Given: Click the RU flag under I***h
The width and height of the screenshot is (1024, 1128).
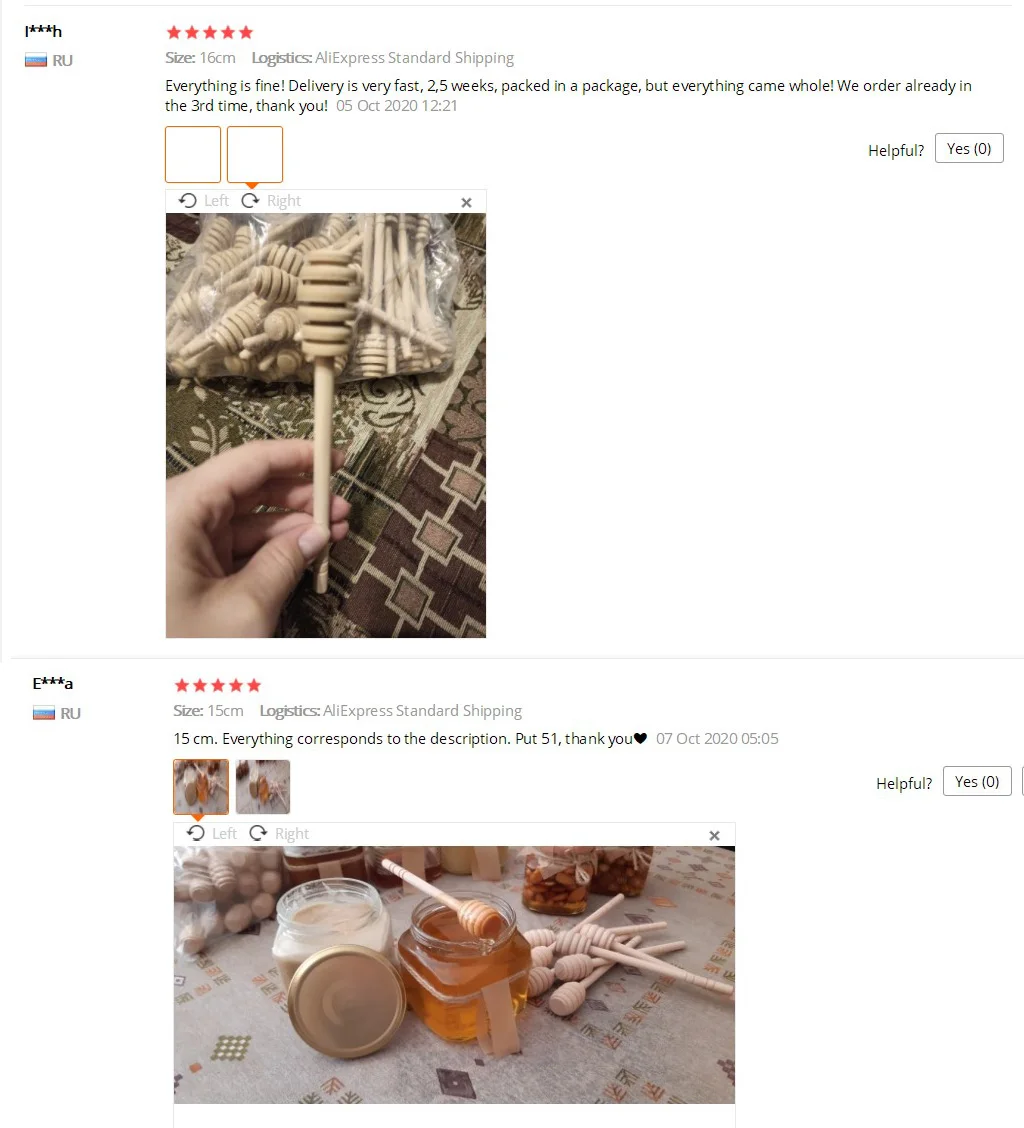Looking at the screenshot, I should point(36,60).
